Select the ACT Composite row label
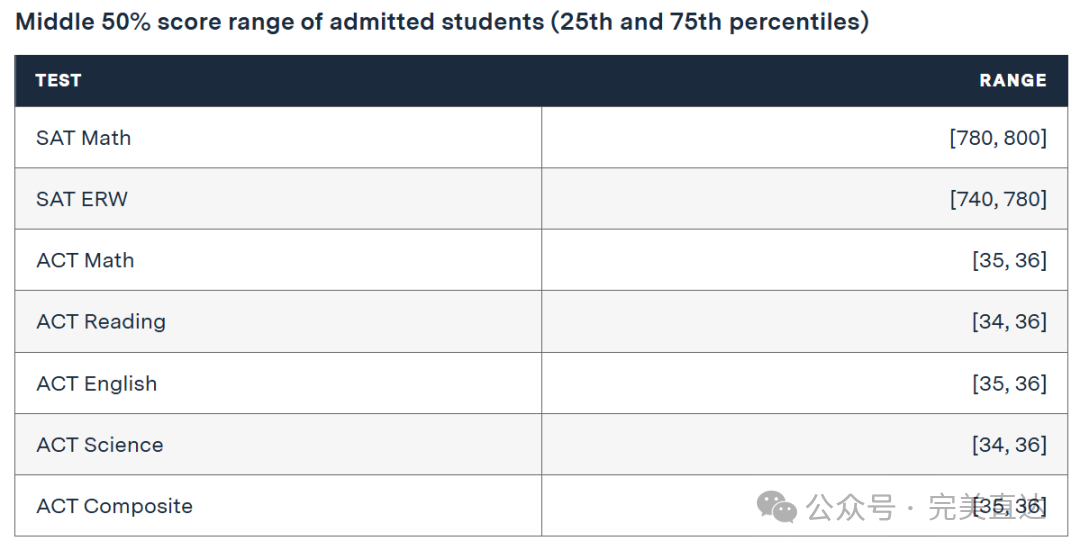This screenshot has width=1080, height=550. 114,506
